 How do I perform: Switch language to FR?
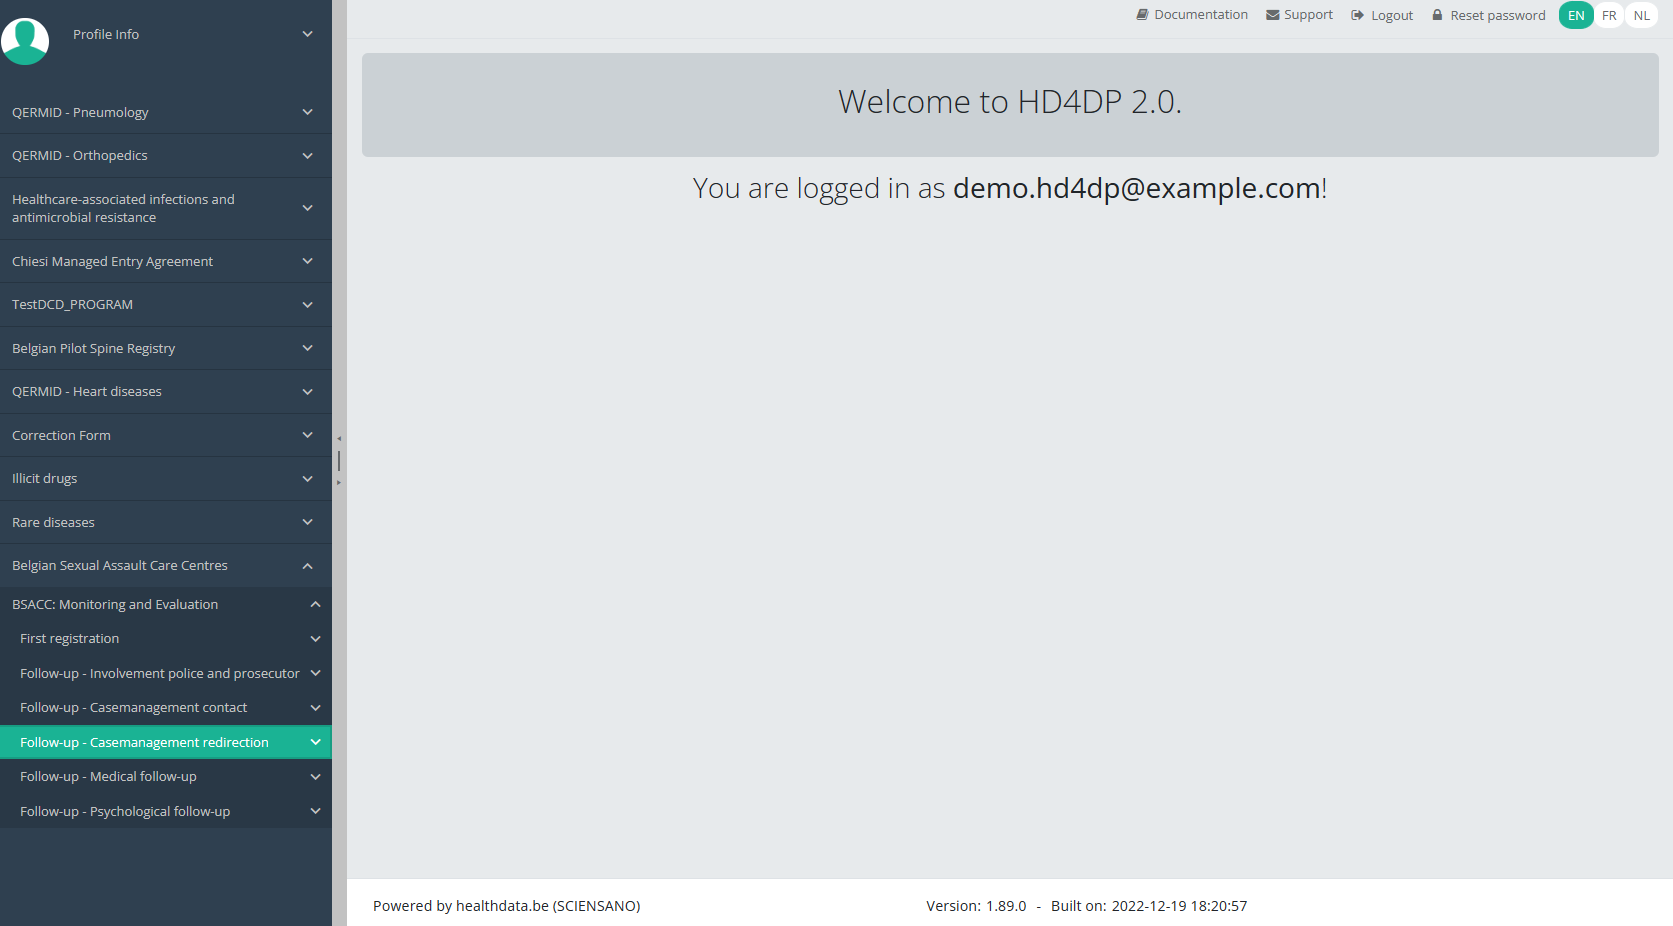[x=1609, y=15]
